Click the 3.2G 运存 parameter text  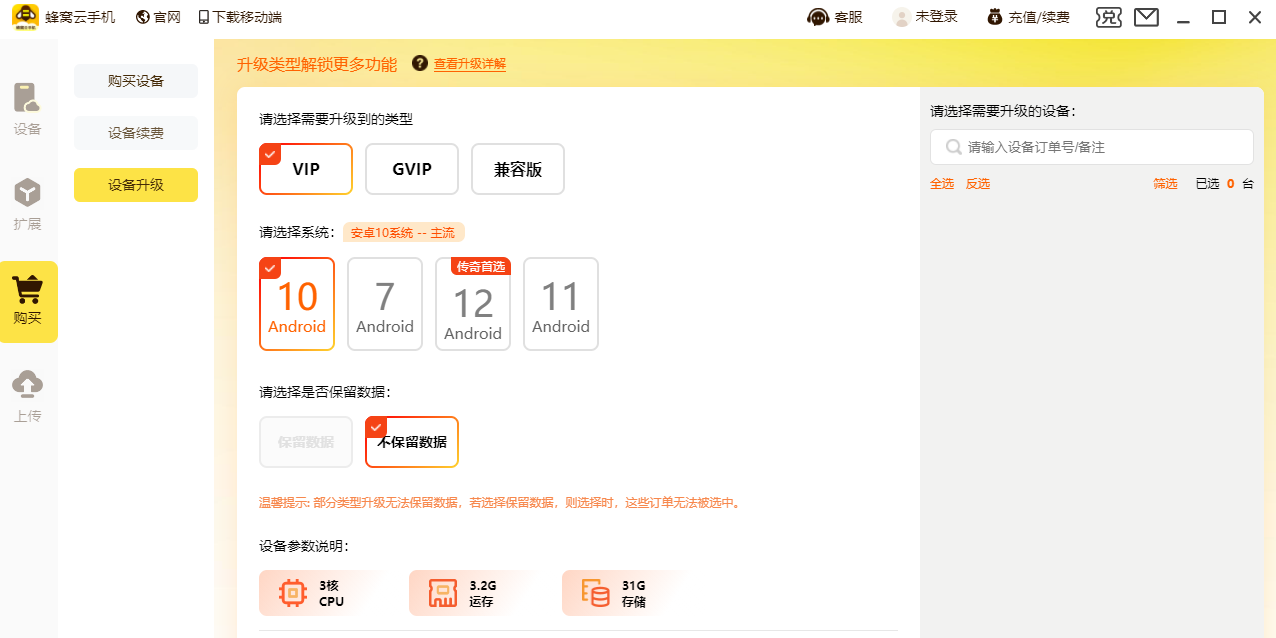[x=483, y=593]
